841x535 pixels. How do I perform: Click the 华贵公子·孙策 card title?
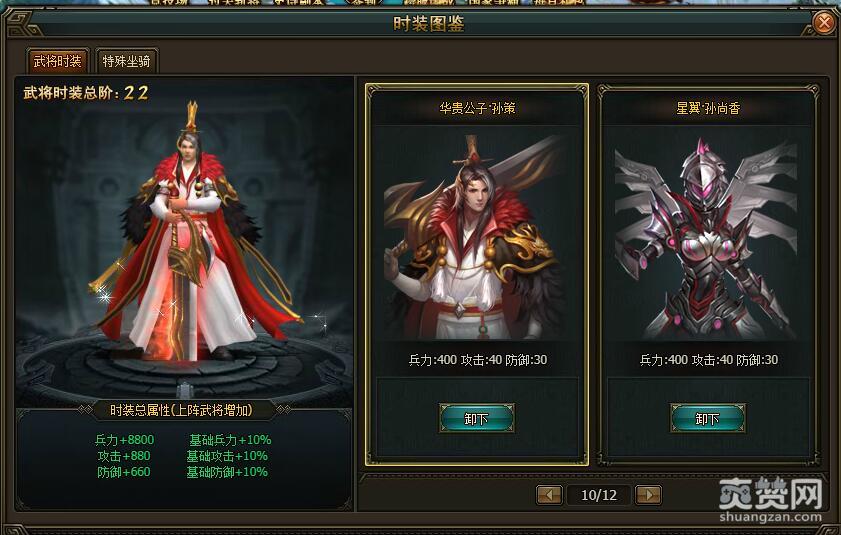pyautogui.click(x=477, y=108)
